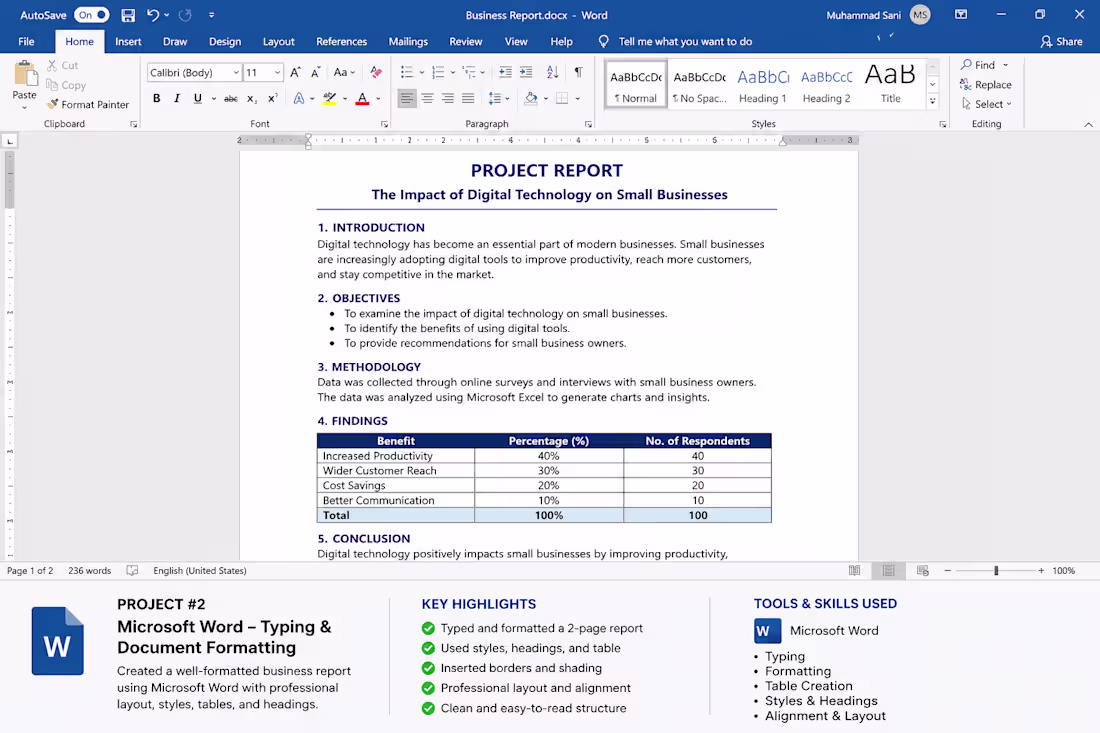The height and width of the screenshot is (733, 1100).
Task: Click the text highlight color button
Action: point(330,99)
